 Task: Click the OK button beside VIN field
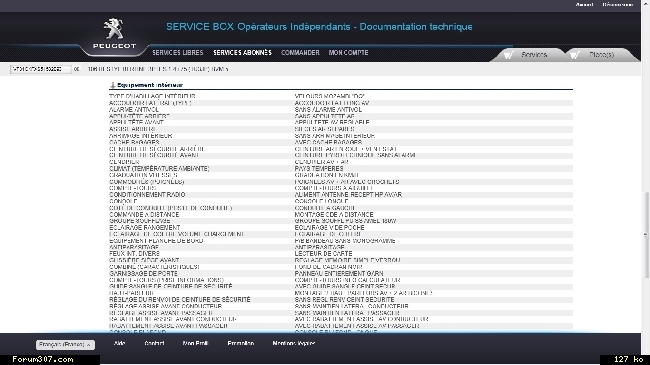pos(76,69)
